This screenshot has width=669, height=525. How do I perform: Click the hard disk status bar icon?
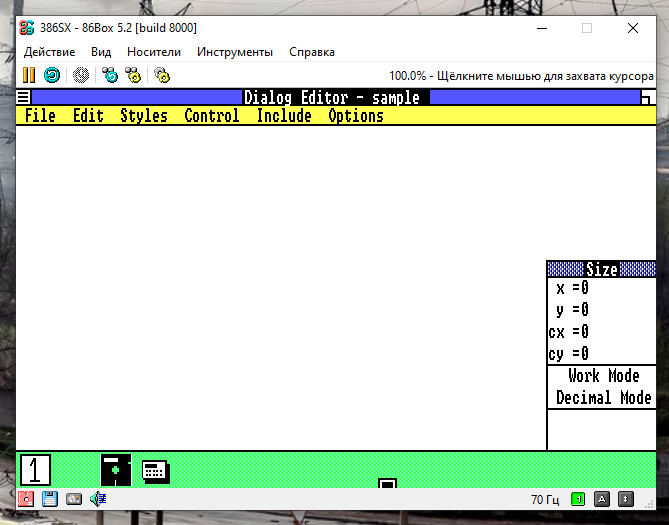(73, 498)
